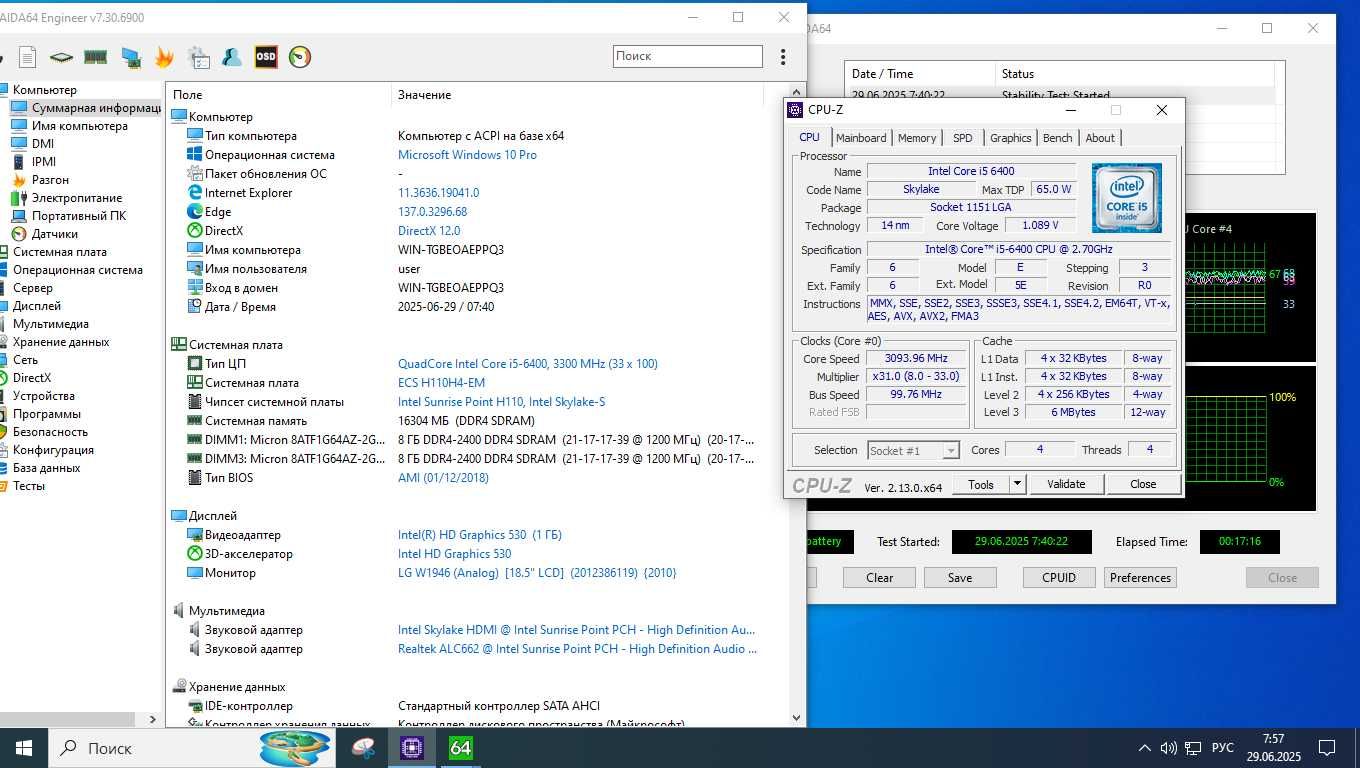Click the Edge browser row icon
Image resolution: width=1360 pixels, height=768 pixels.
(194, 212)
